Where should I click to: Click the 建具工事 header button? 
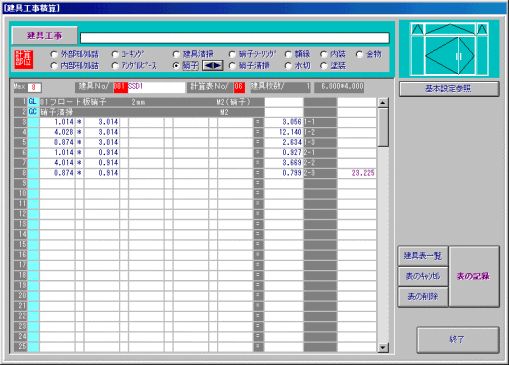tap(44, 35)
